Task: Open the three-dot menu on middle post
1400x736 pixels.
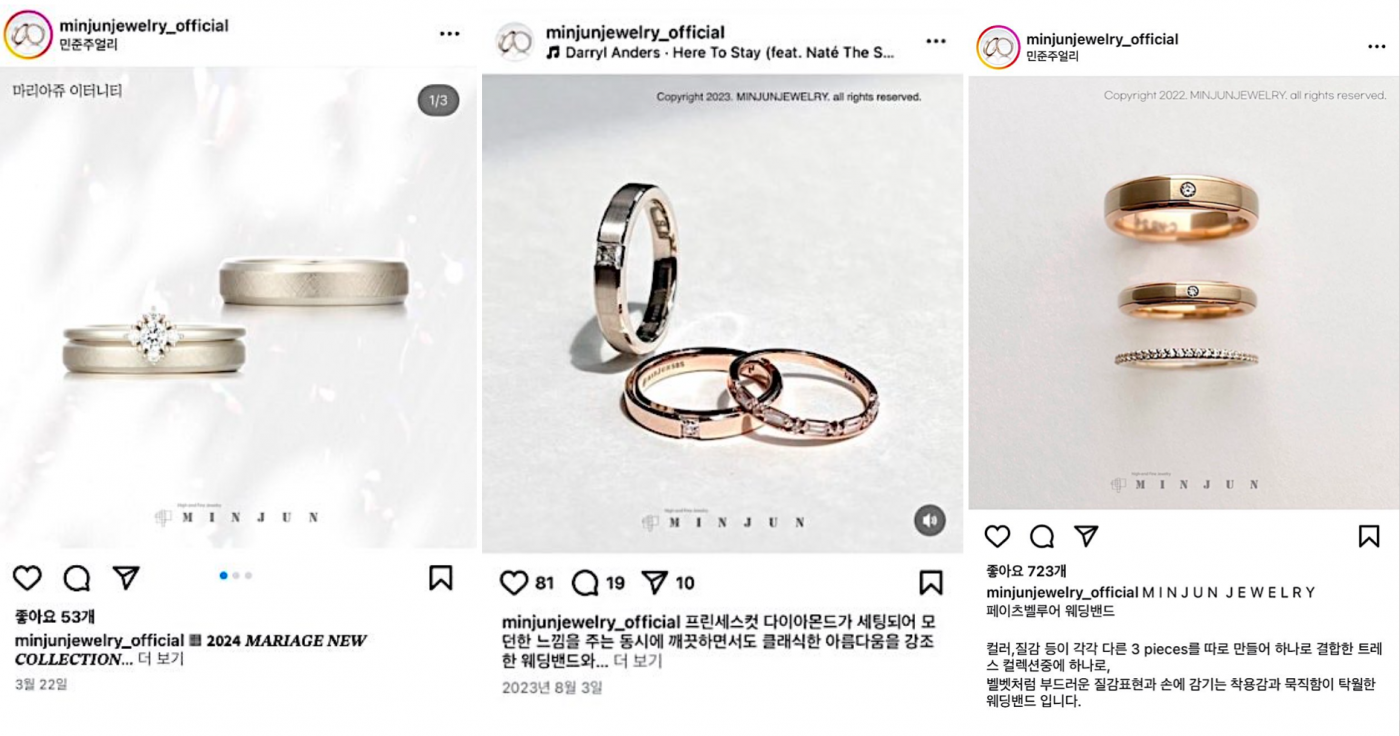Action: [936, 41]
